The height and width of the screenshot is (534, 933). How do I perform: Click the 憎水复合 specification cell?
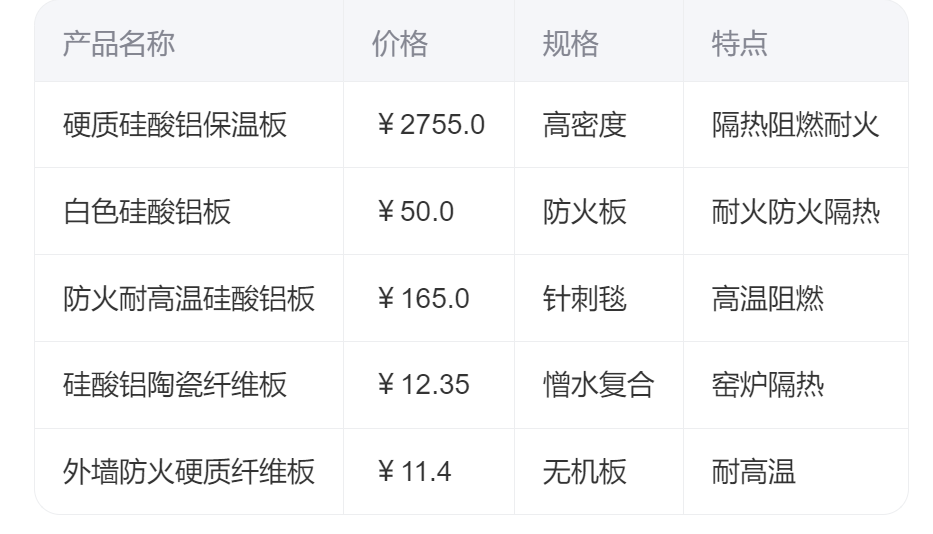(x=598, y=385)
